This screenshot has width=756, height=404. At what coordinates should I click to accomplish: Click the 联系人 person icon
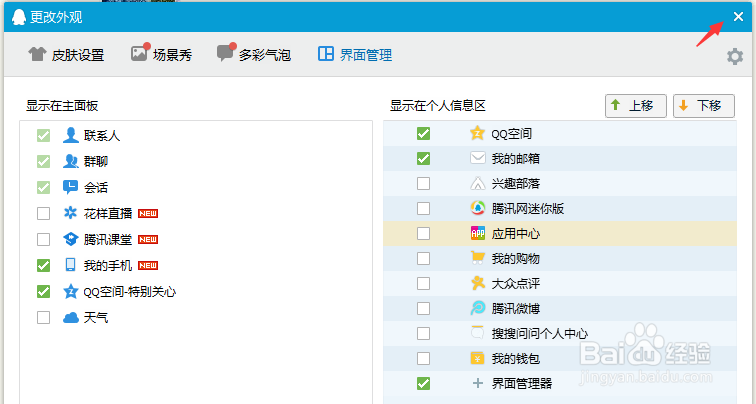[x=70, y=135]
